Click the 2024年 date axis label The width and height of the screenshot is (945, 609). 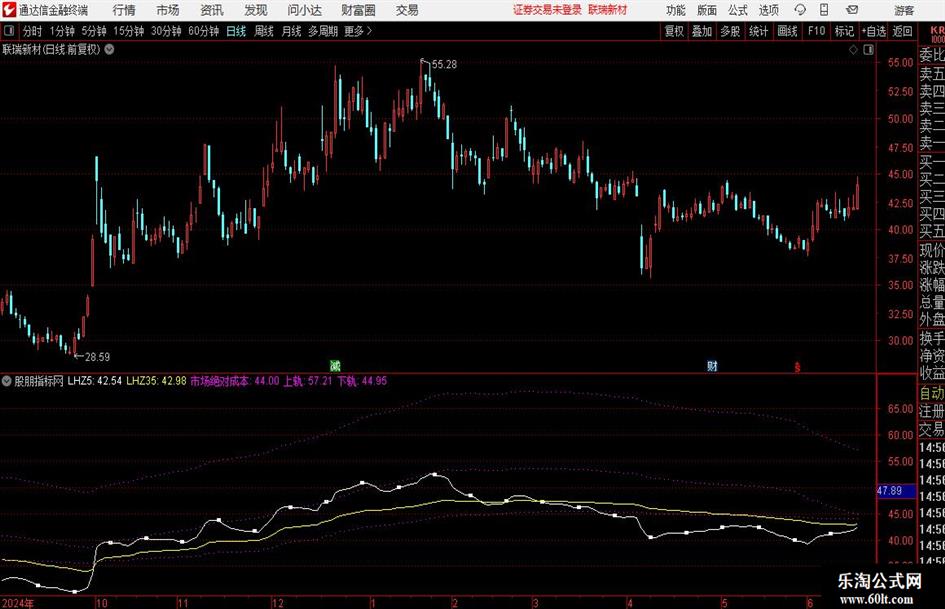pyautogui.click(x=18, y=603)
